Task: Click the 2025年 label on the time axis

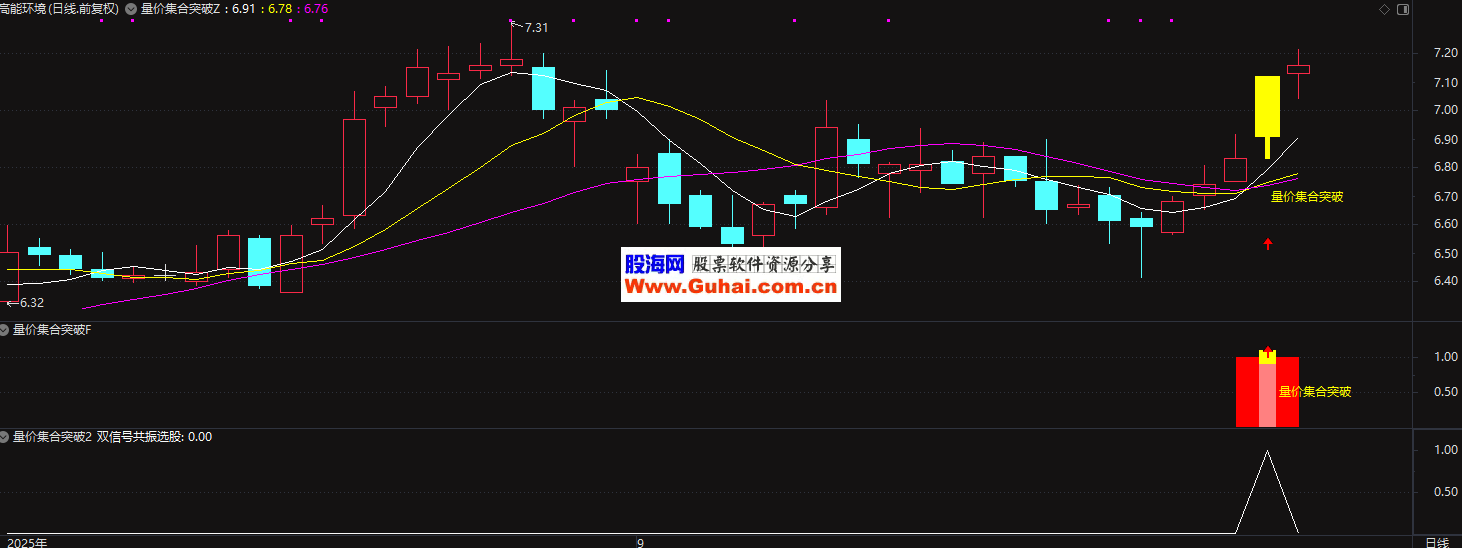Action: click(26, 541)
